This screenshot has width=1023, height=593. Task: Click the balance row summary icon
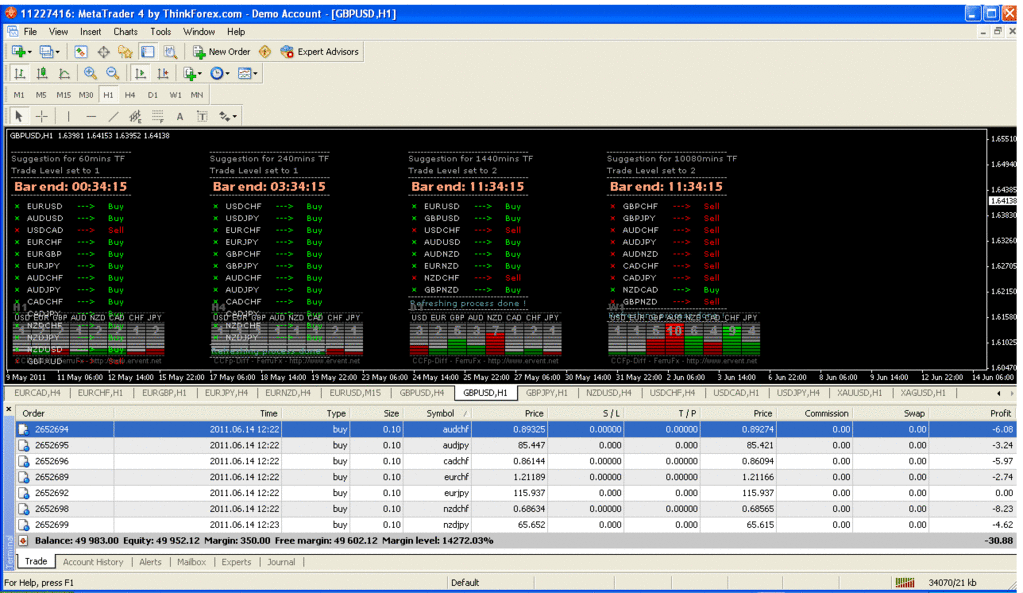pos(23,541)
